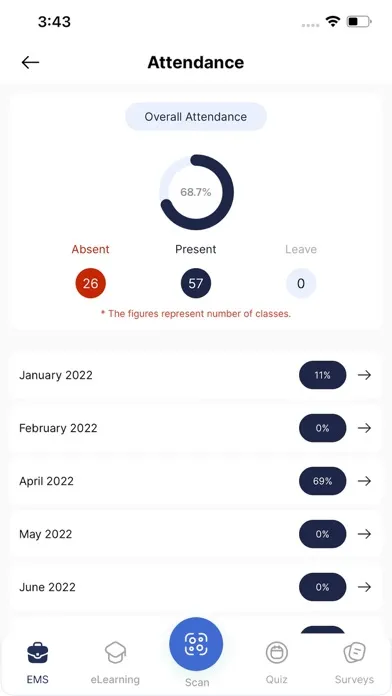Tap the red Absent 26 circle
Screen dimensions: 392x696
click(91, 283)
